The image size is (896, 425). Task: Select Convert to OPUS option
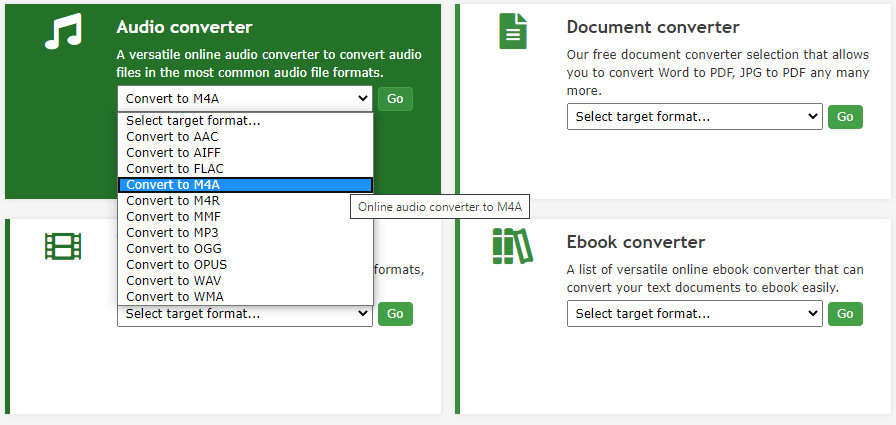tap(245, 264)
